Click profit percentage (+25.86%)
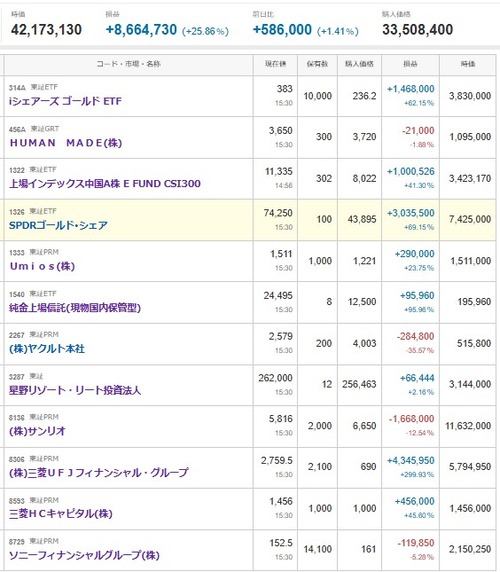500x572 pixels. (205, 31)
